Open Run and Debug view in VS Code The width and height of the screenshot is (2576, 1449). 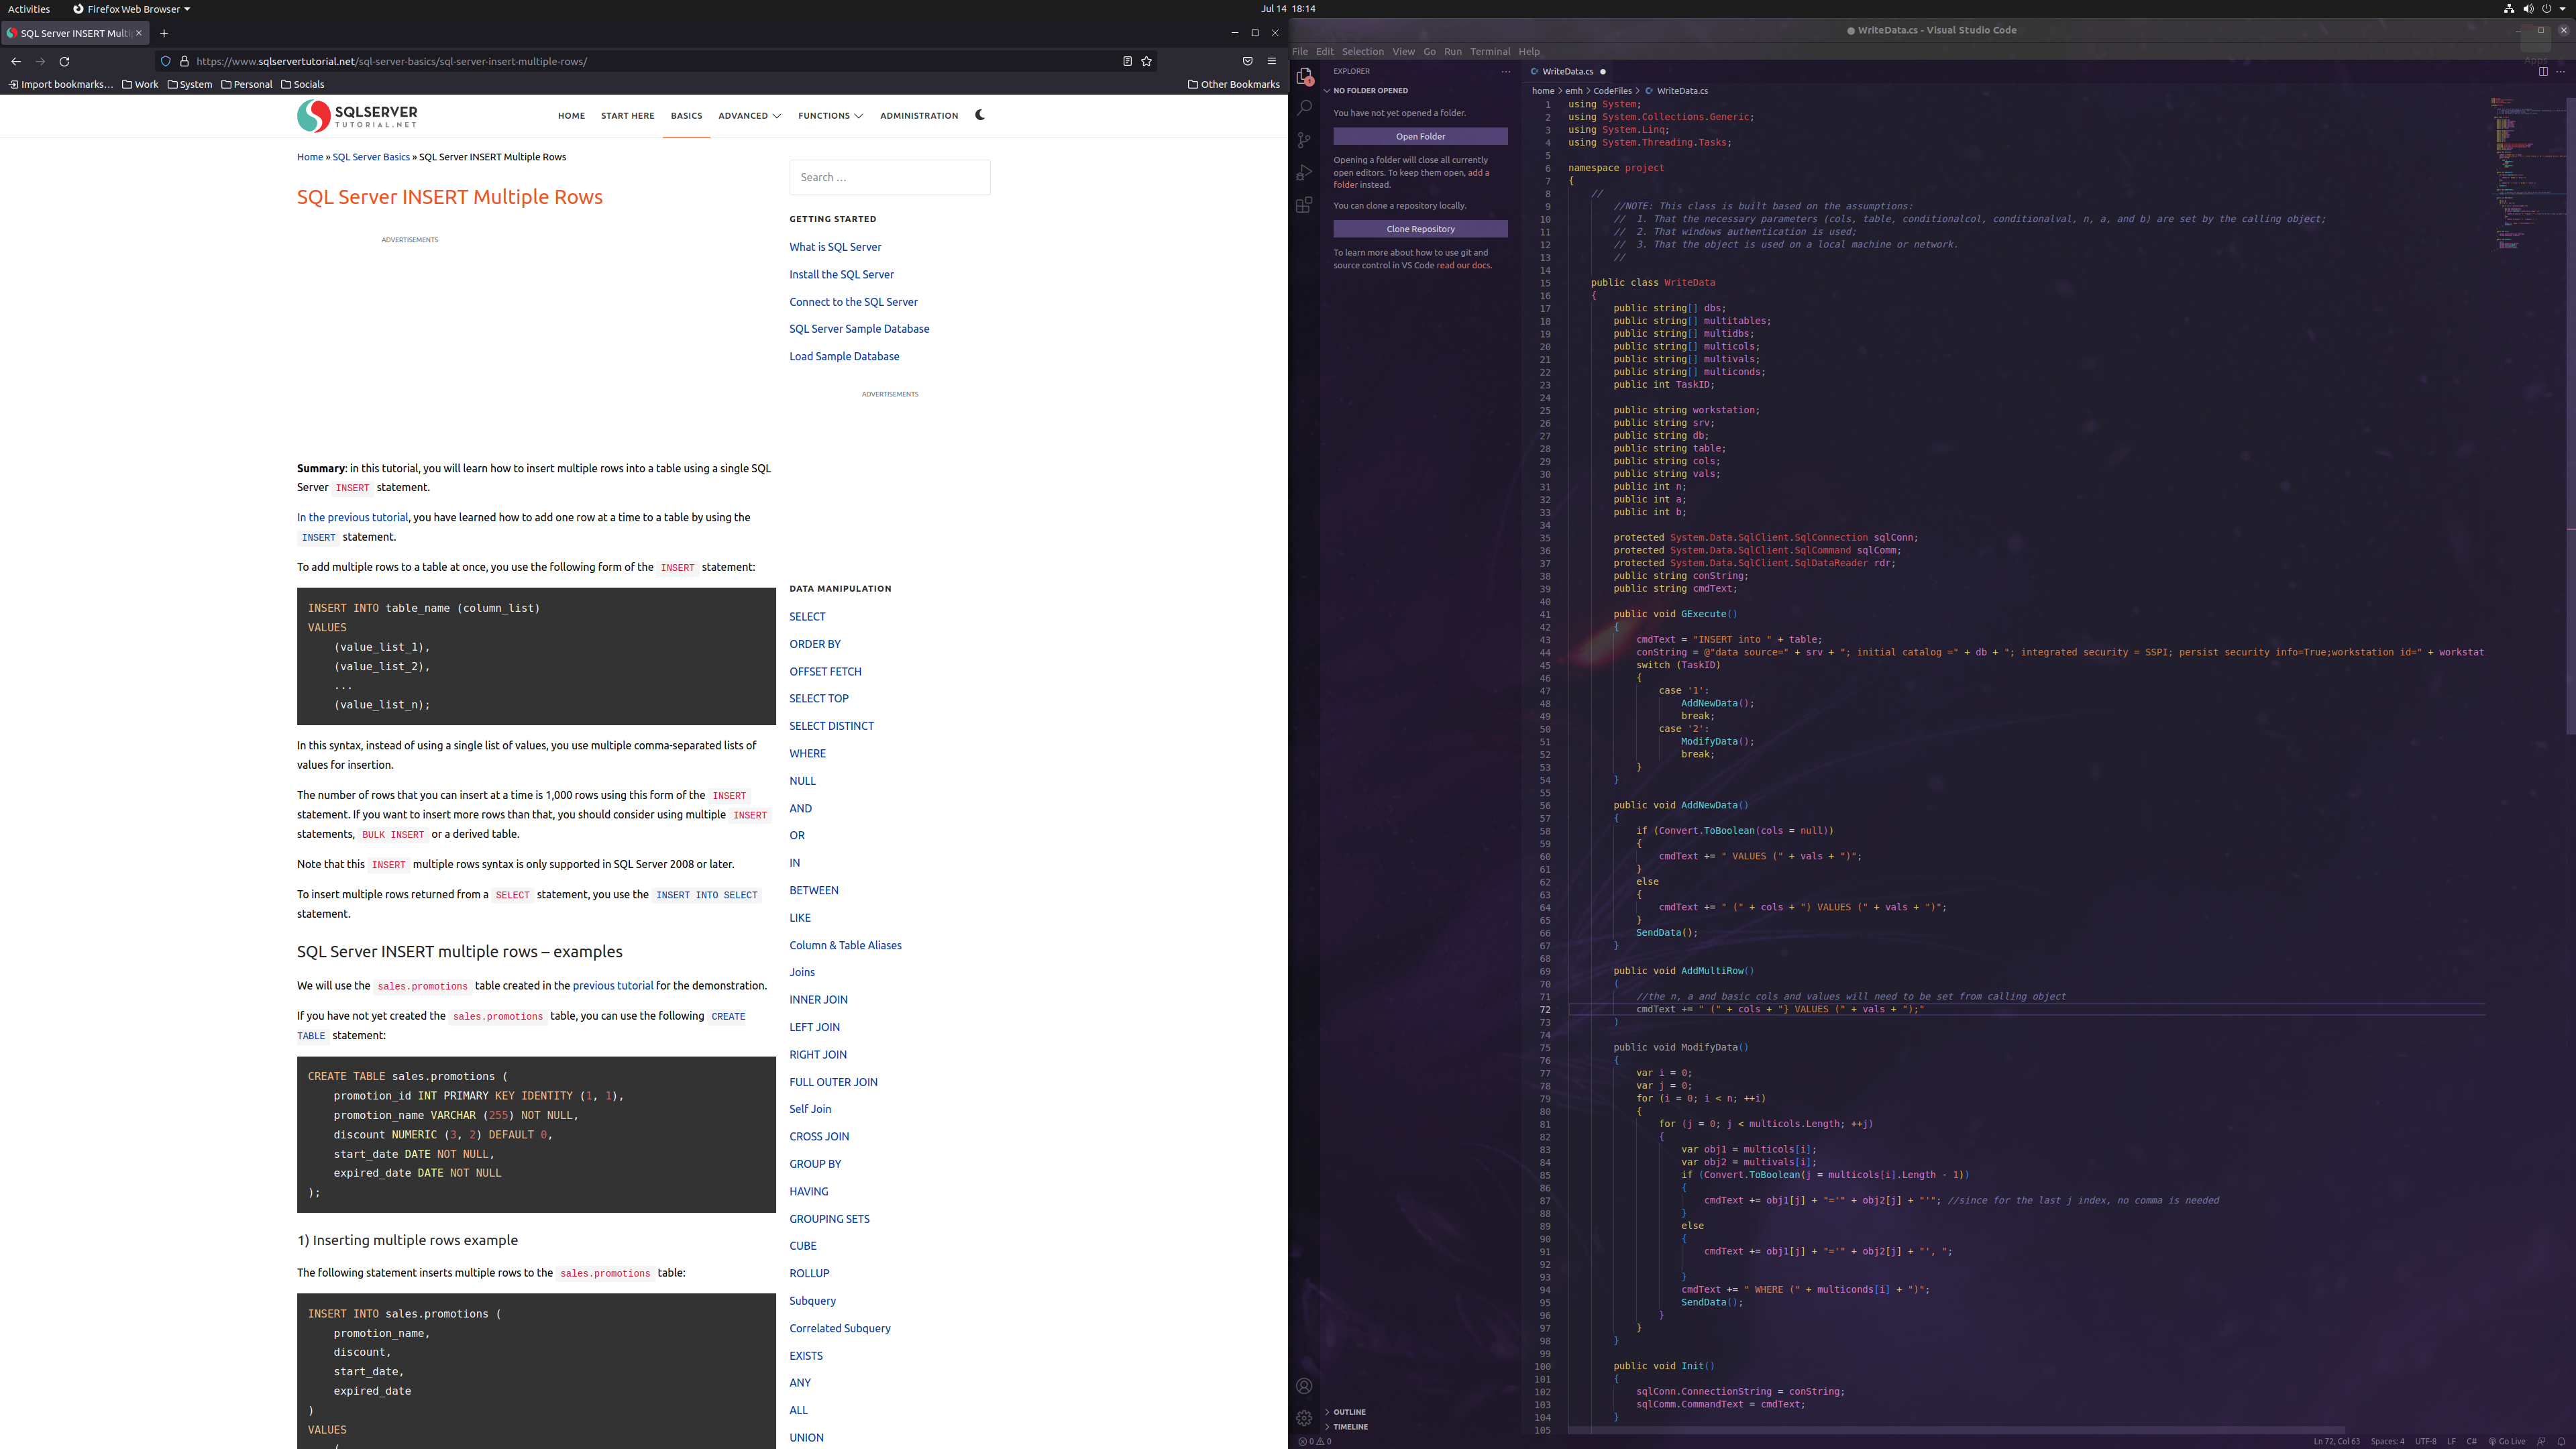point(1304,173)
